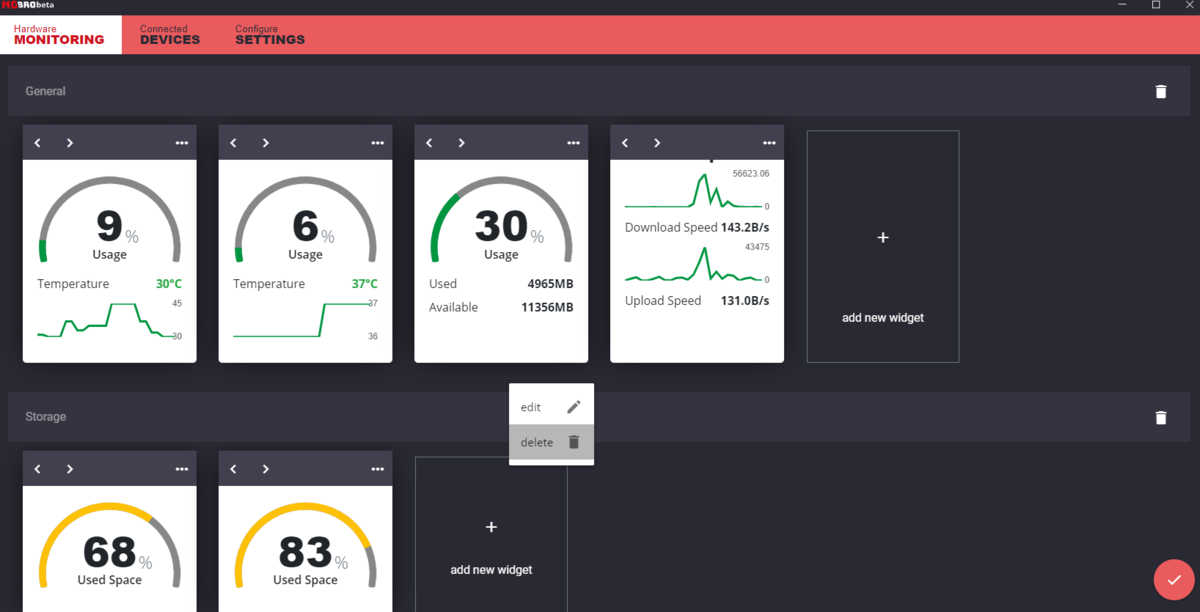Click the 9% Usage gauge
Image resolution: width=1200 pixels, height=612 pixels.
110,220
